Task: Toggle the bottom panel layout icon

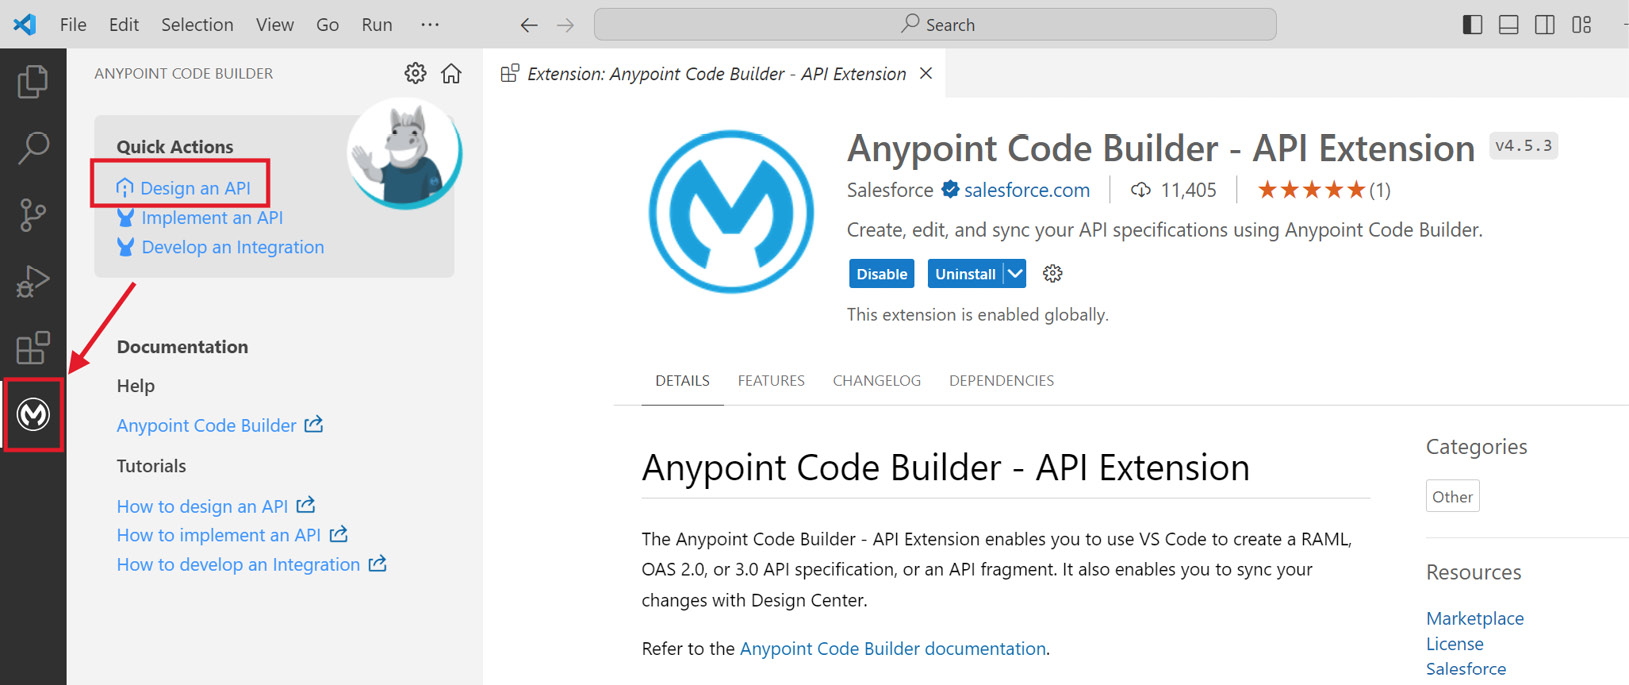Action: [x=1509, y=25]
